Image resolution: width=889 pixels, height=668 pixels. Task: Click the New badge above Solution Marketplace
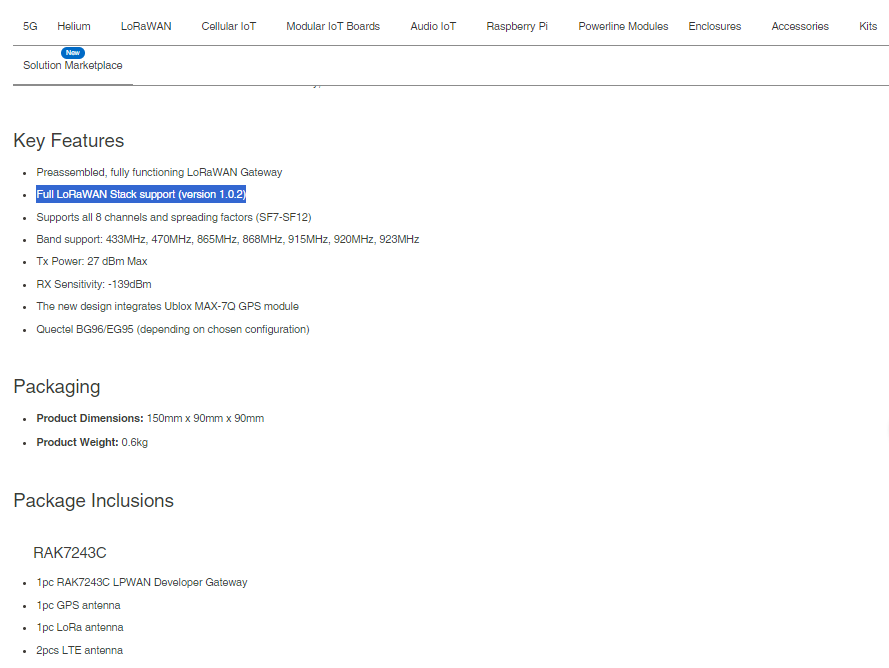pos(73,53)
